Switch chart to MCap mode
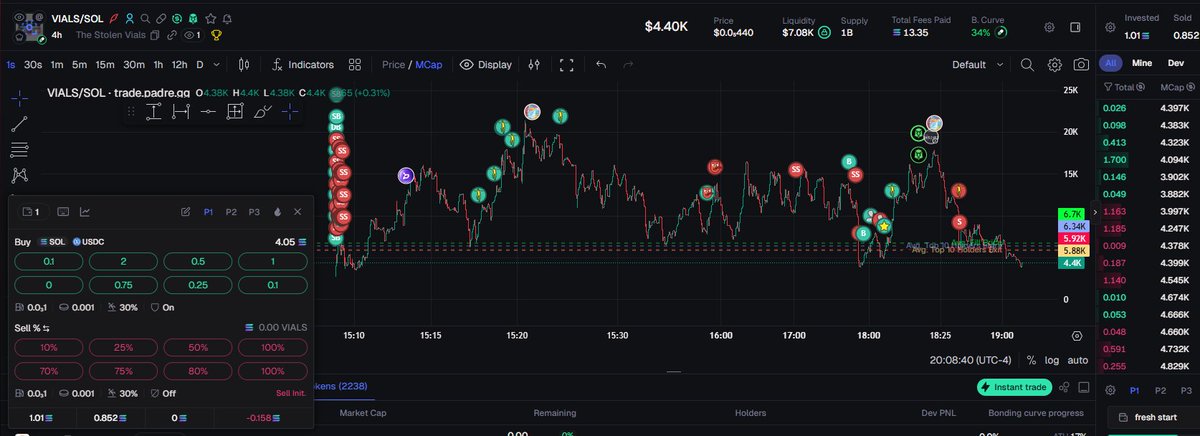1200x436 pixels. click(430, 65)
